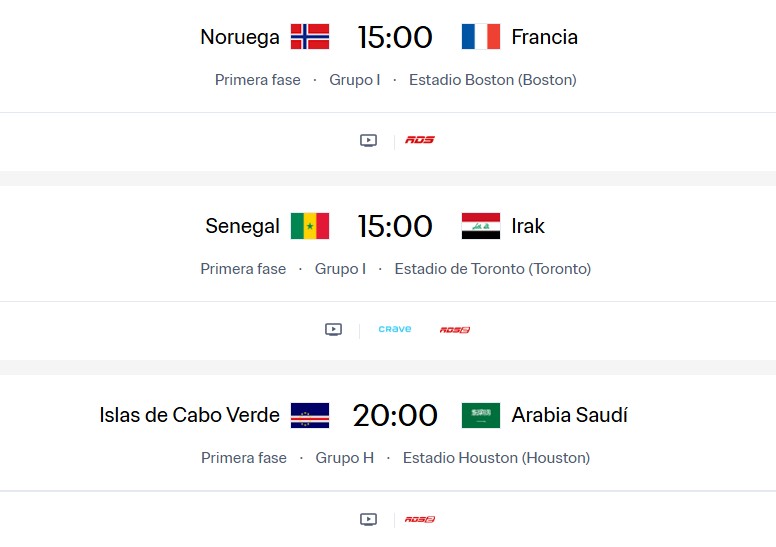This screenshot has height=547, width=776.
Task: Click the Norway flag icon
Action: pyautogui.click(x=310, y=37)
